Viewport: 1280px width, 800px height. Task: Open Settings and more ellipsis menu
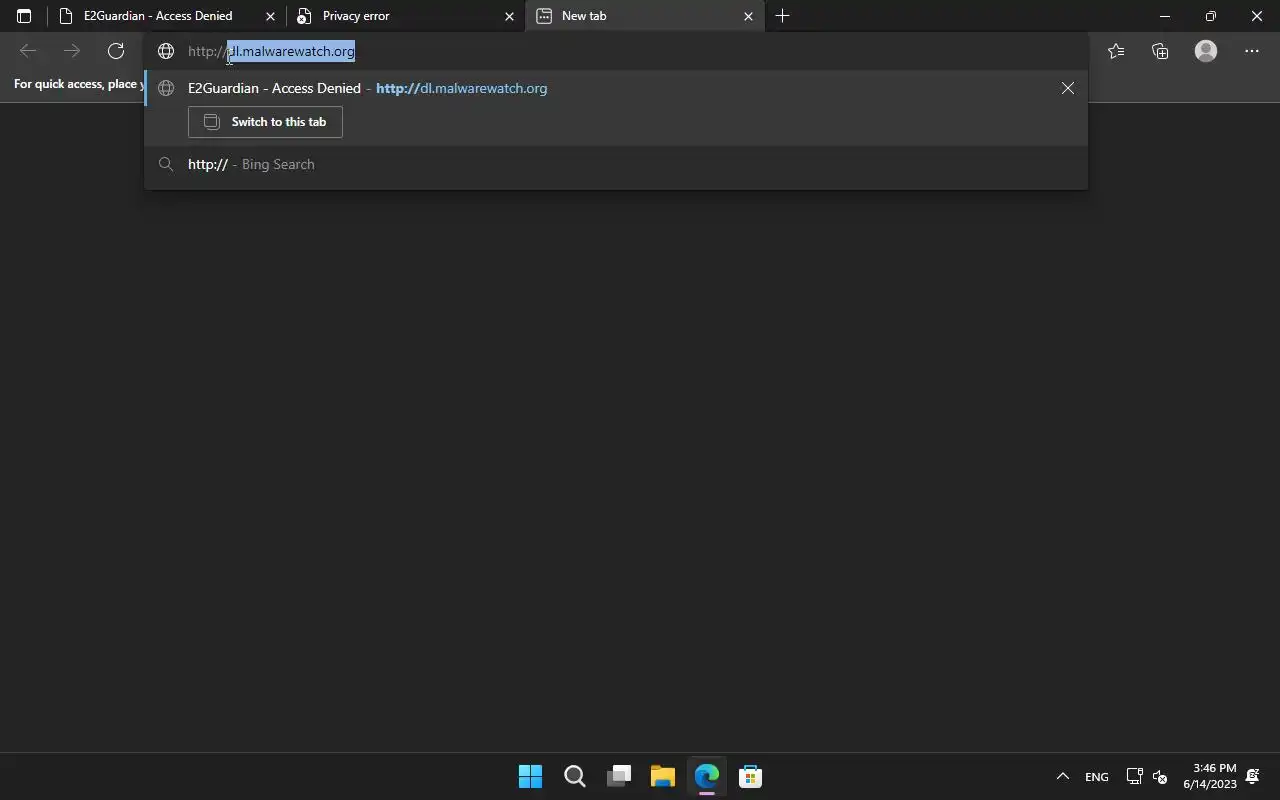1252,51
